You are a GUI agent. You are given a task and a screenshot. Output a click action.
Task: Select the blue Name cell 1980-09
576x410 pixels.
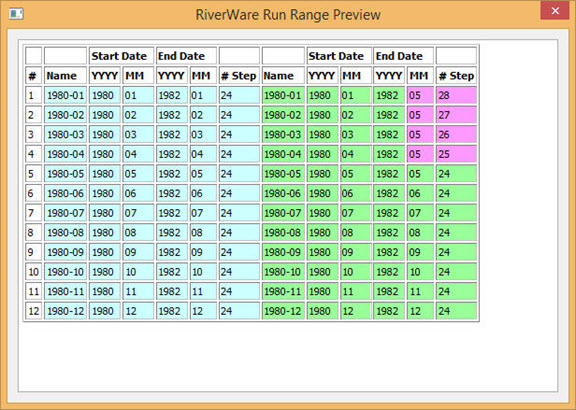tap(65, 252)
